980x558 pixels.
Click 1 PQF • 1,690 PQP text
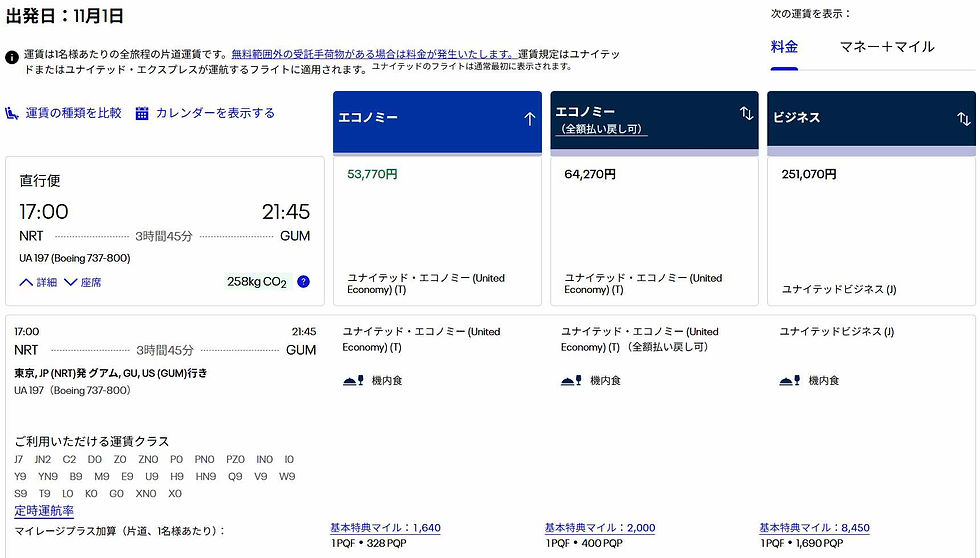801,544
